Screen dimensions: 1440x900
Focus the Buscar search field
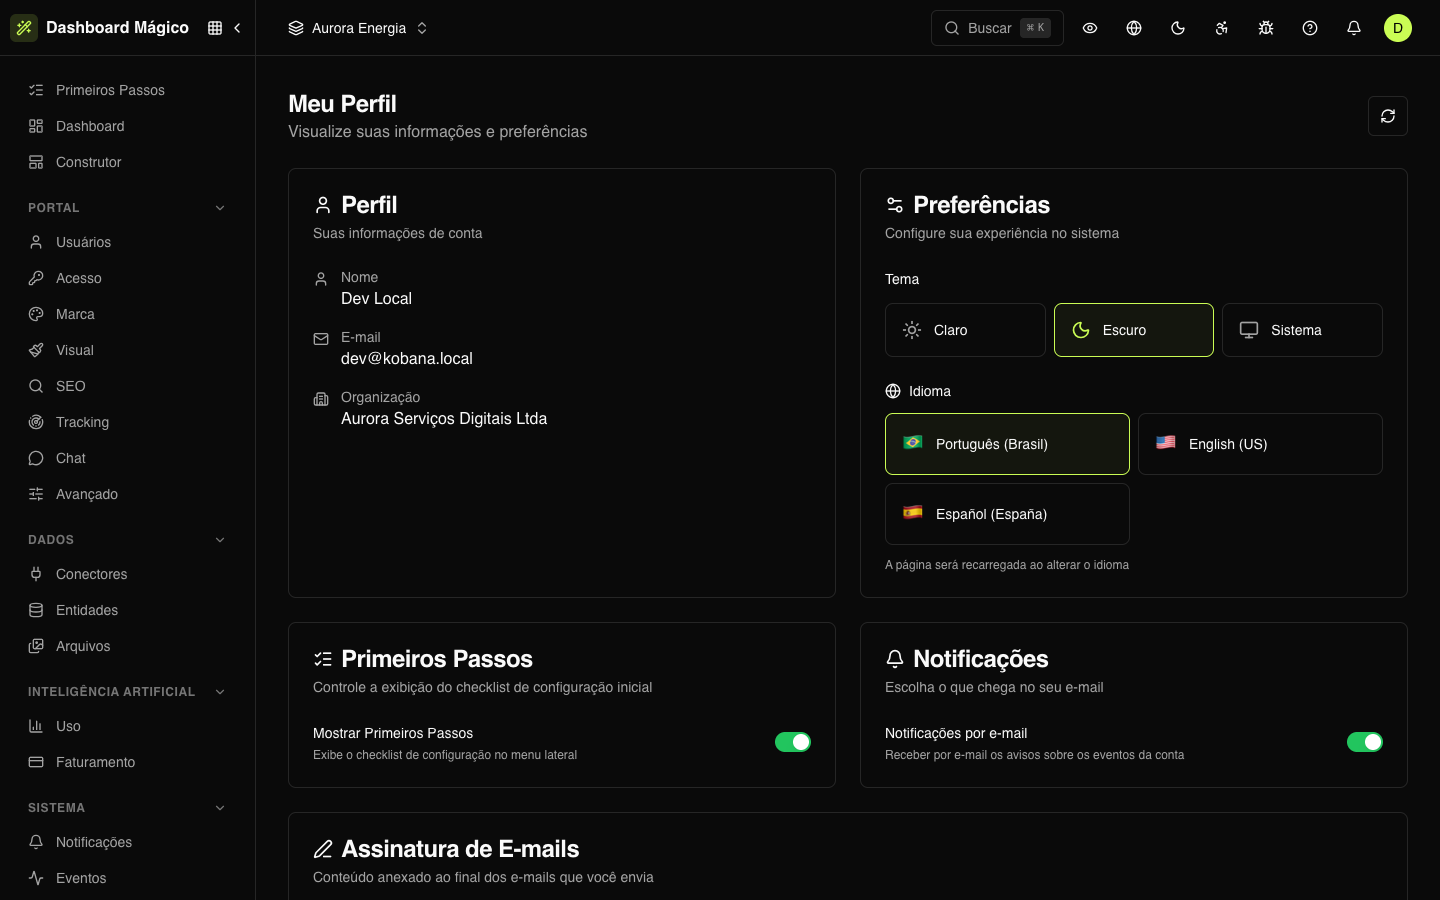point(997,28)
